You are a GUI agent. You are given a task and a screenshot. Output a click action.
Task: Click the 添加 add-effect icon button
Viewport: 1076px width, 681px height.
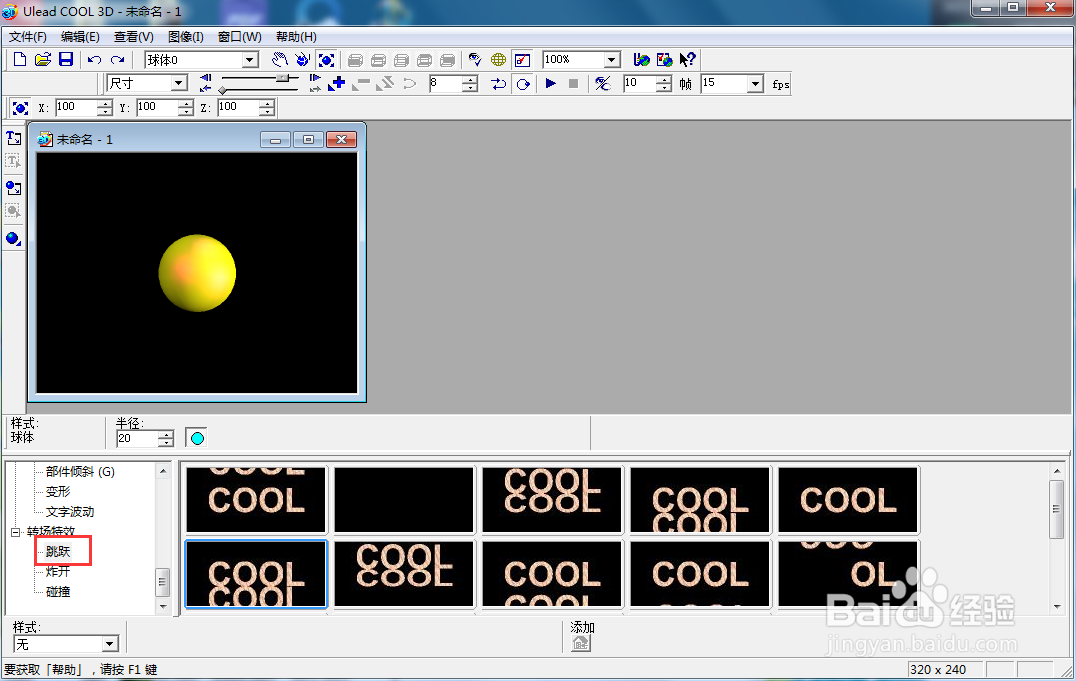coord(581,643)
